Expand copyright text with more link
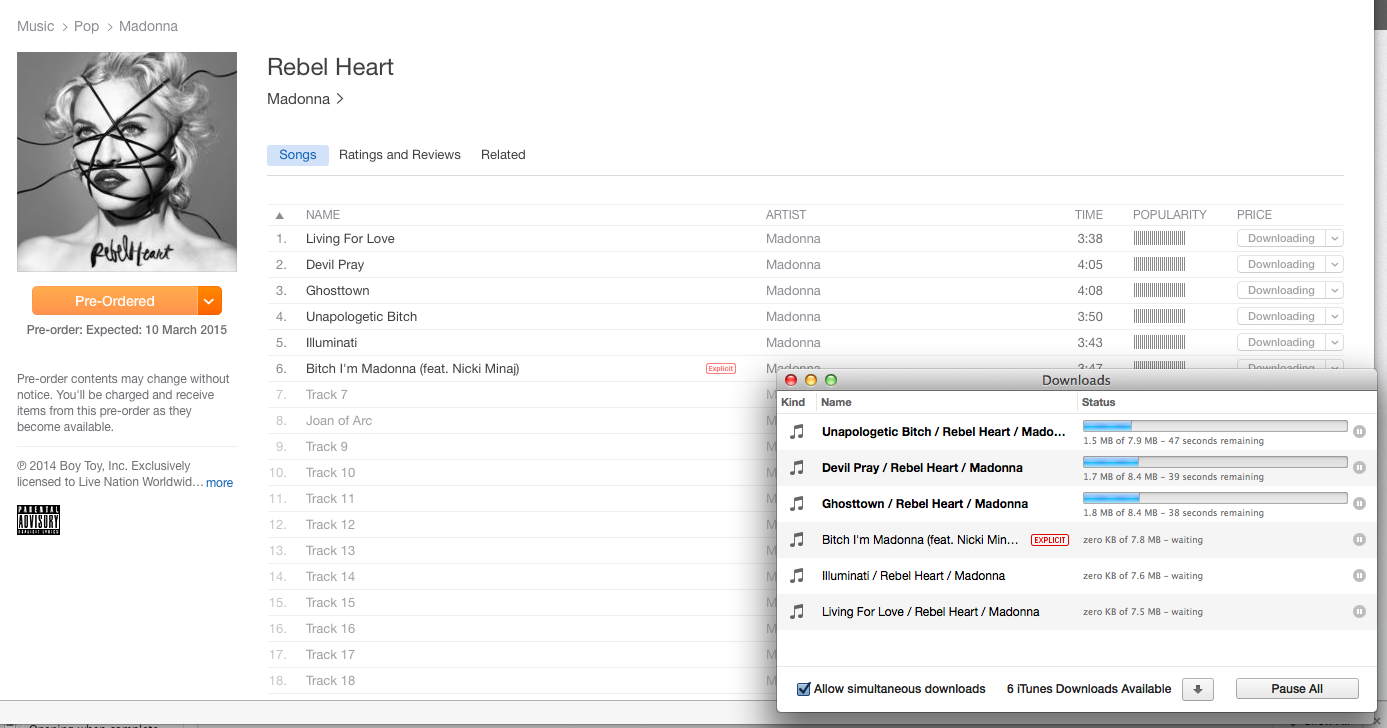The height and width of the screenshot is (728, 1387). click(x=219, y=483)
